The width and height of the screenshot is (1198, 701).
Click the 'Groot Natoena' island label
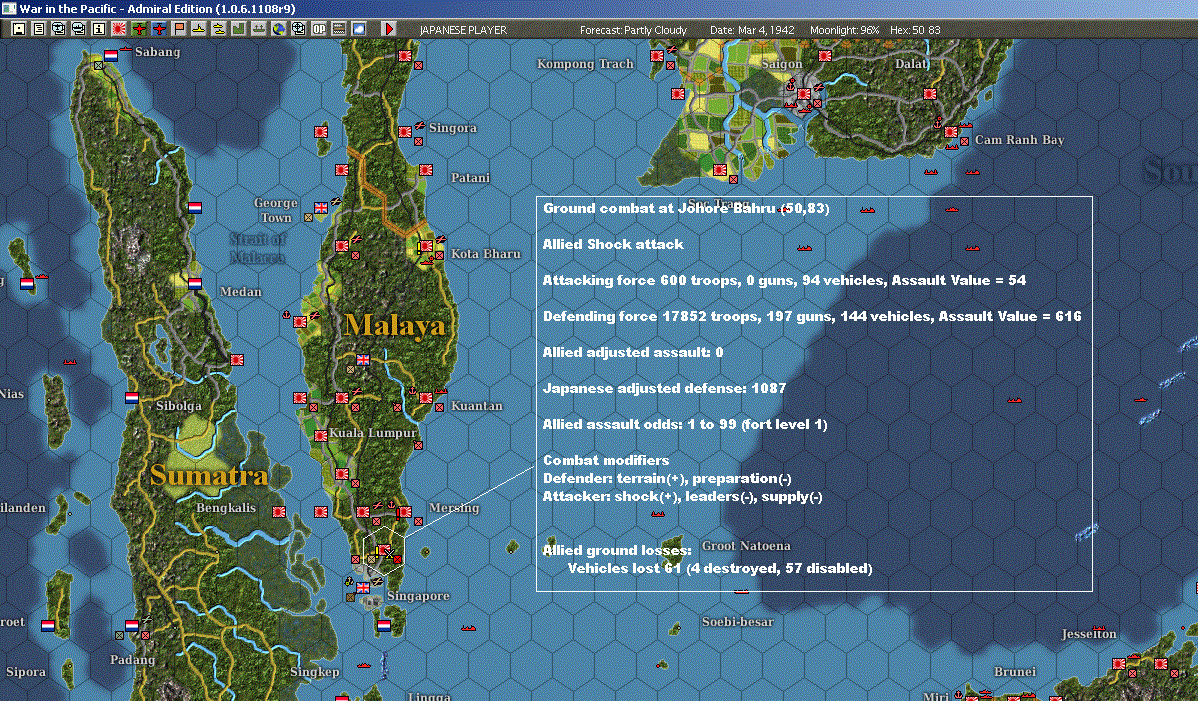click(x=746, y=545)
